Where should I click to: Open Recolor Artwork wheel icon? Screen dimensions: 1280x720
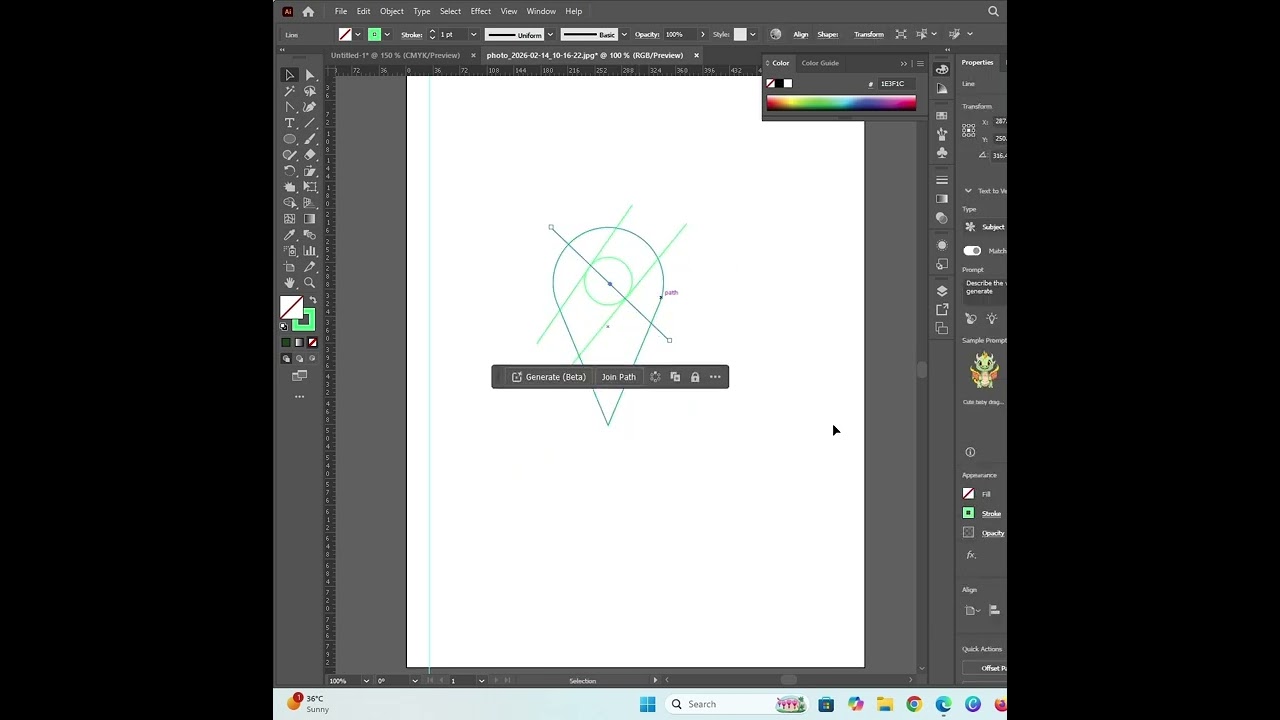click(x=775, y=34)
